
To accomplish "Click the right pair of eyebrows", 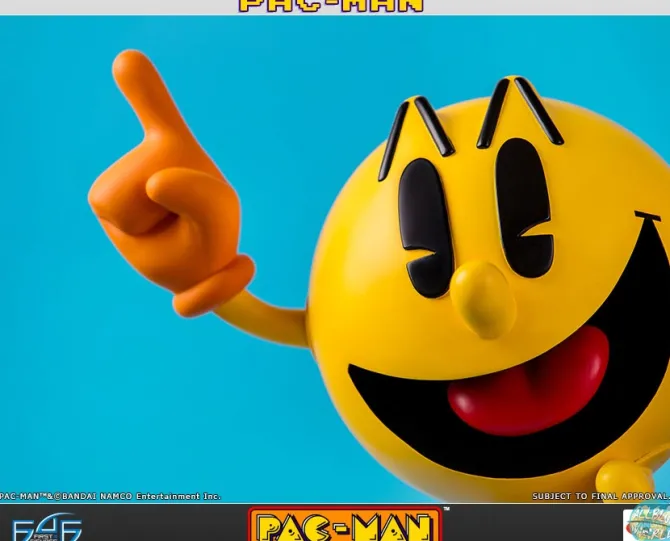I will pyautogui.click(x=520, y=108).
